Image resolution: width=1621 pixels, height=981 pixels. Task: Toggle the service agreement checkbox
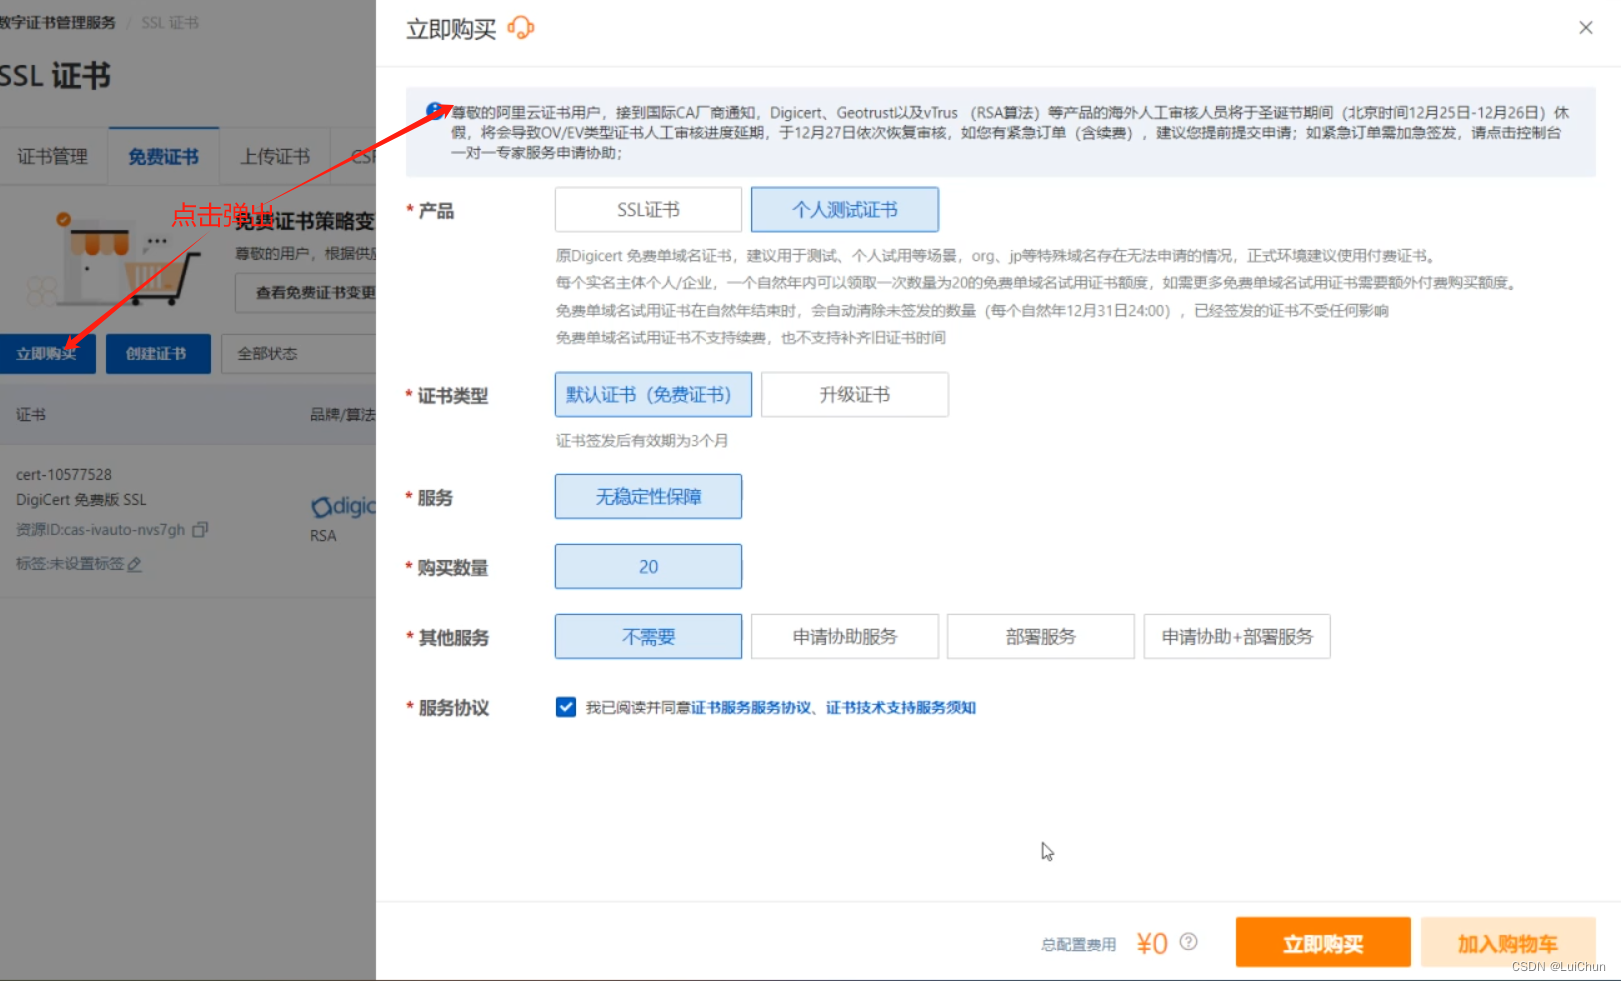tap(566, 707)
